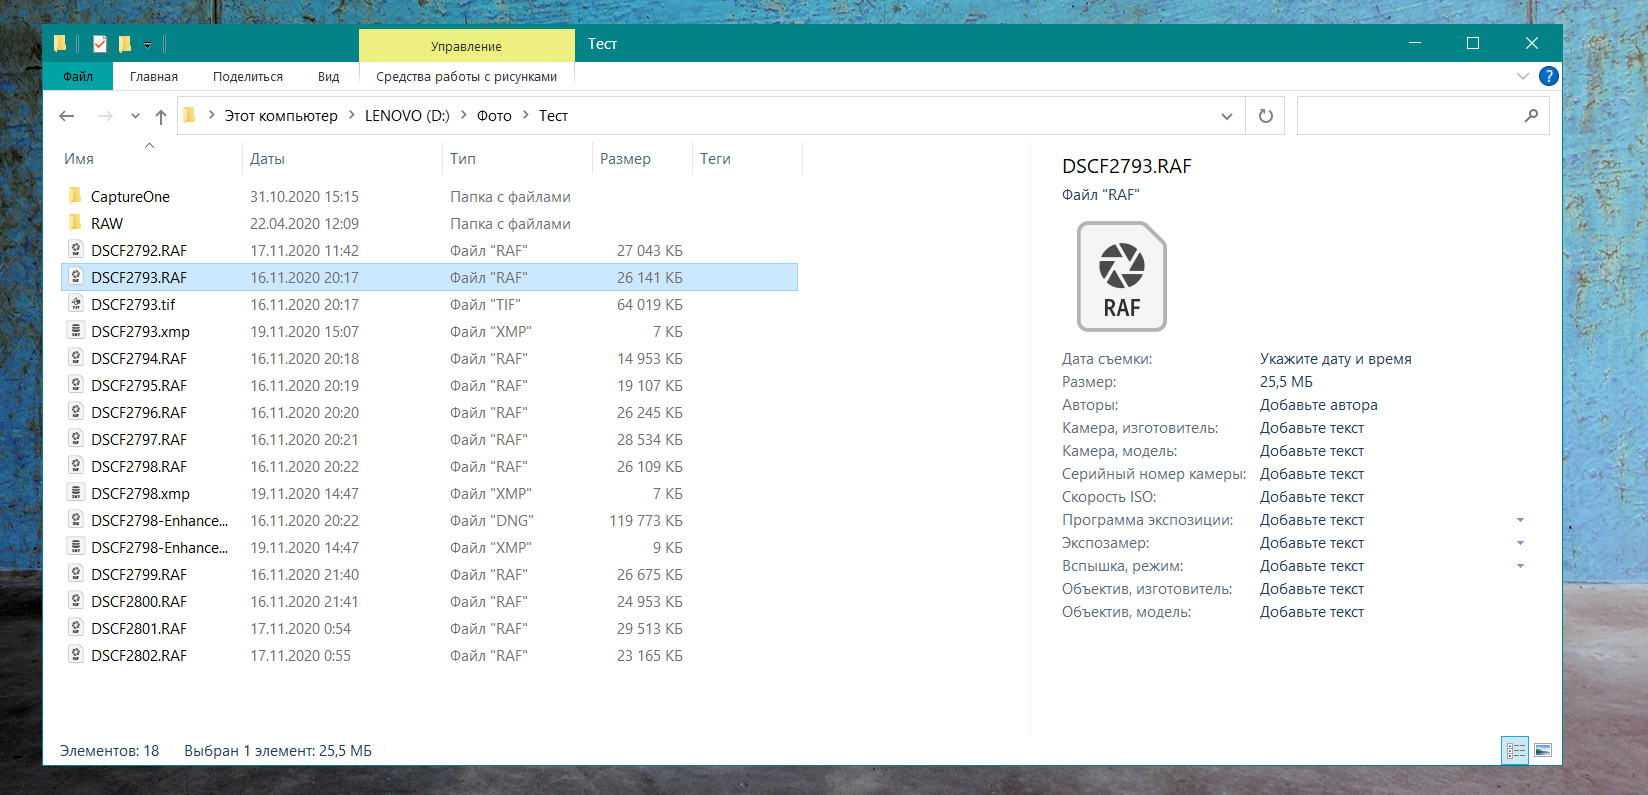Click the Properties quick access icon
Image resolution: width=1648 pixels, height=795 pixels.
pyautogui.click(x=100, y=44)
